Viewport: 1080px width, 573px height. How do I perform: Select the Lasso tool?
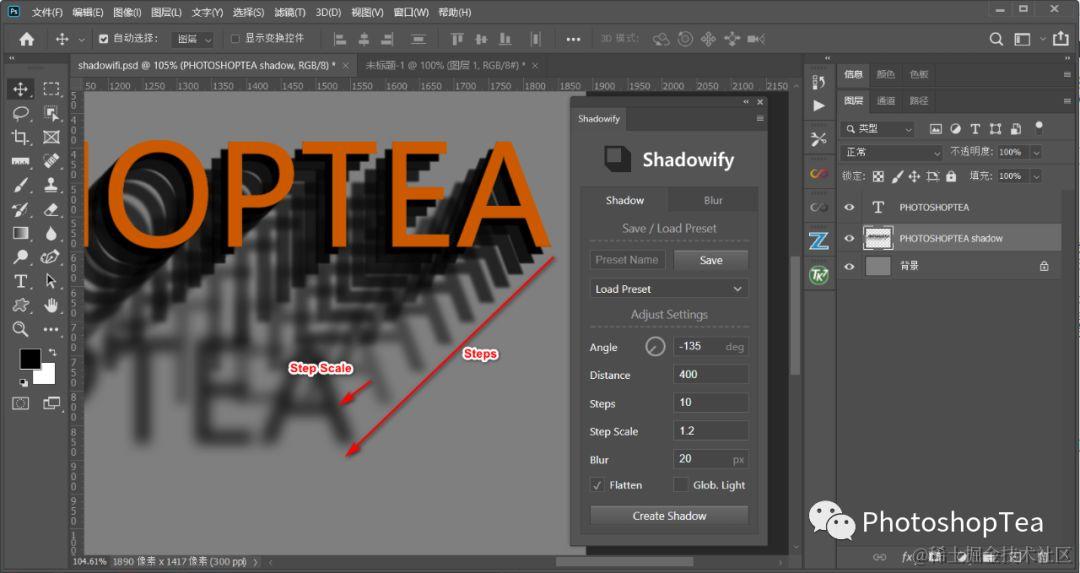click(21, 113)
